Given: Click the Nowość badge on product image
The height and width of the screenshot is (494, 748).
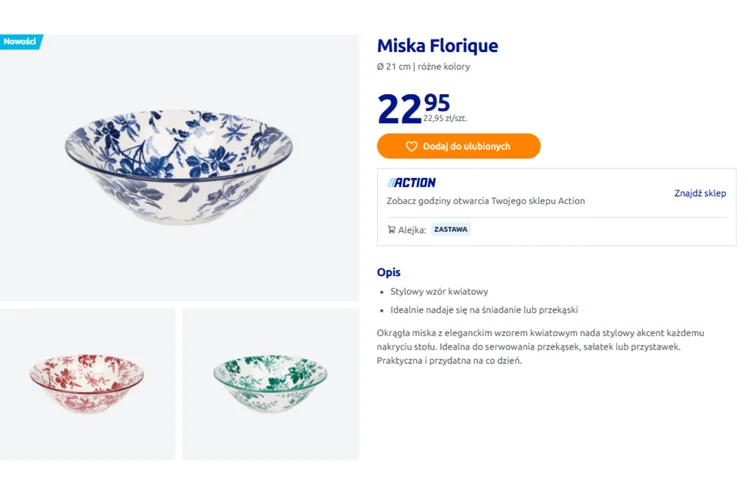Looking at the screenshot, I should 20,42.
